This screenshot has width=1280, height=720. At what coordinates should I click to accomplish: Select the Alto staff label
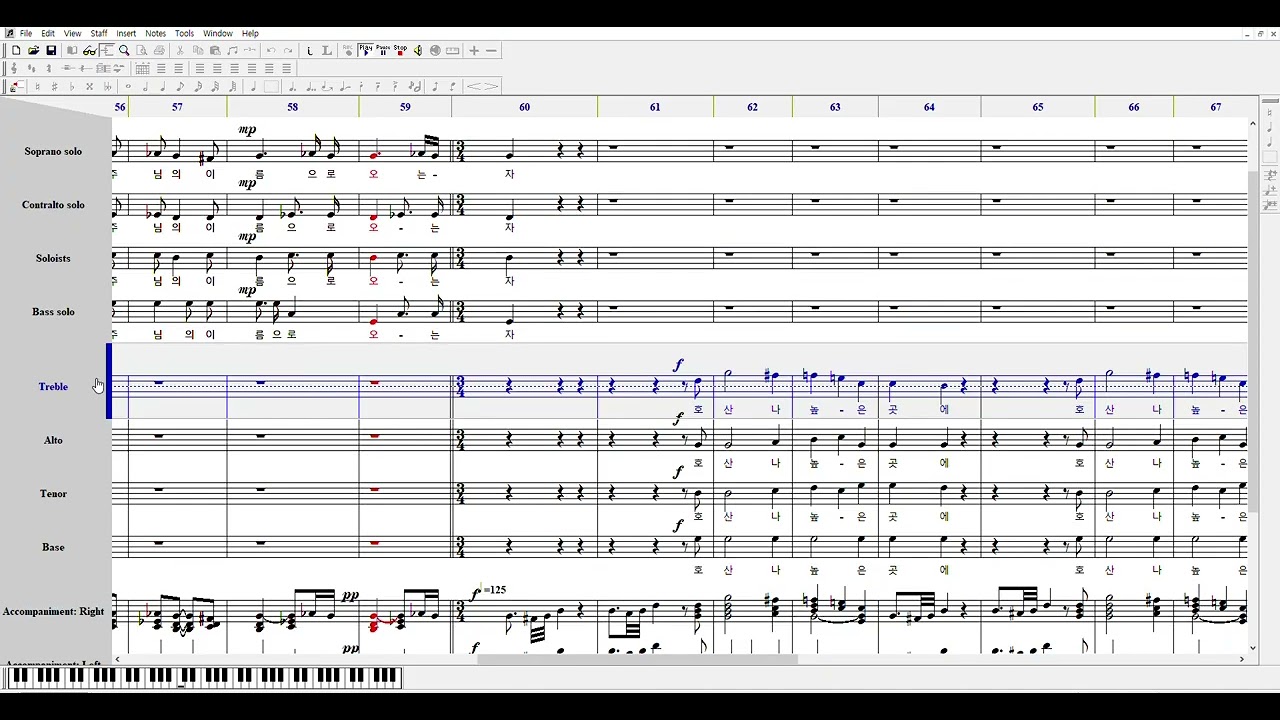[53, 440]
